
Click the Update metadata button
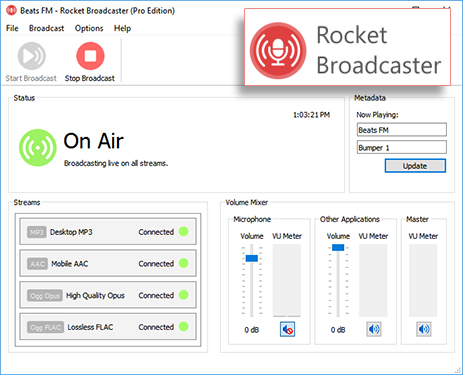click(x=415, y=166)
